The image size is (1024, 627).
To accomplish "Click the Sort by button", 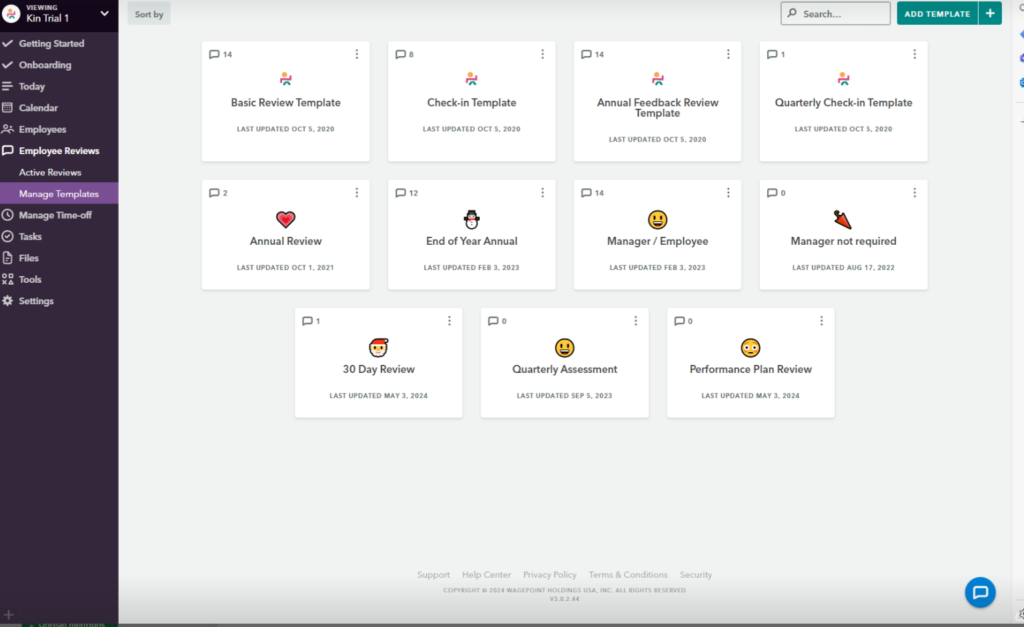I will [x=149, y=14].
